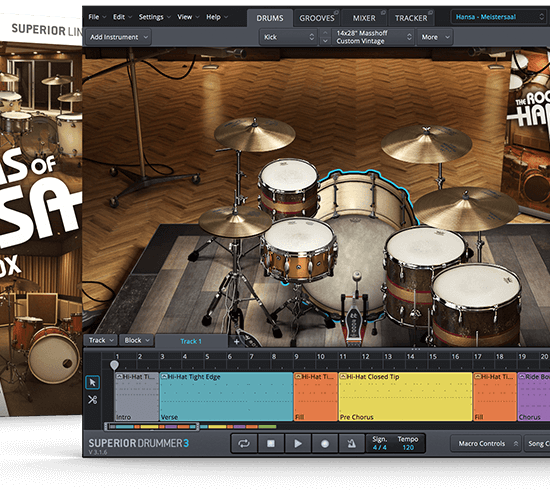
Task: Open the View menu
Action: [x=188, y=17]
